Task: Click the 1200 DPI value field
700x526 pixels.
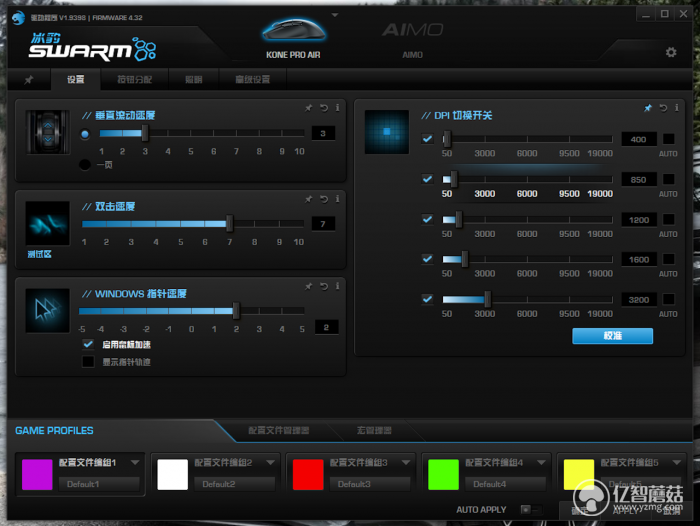Action: [x=639, y=220]
